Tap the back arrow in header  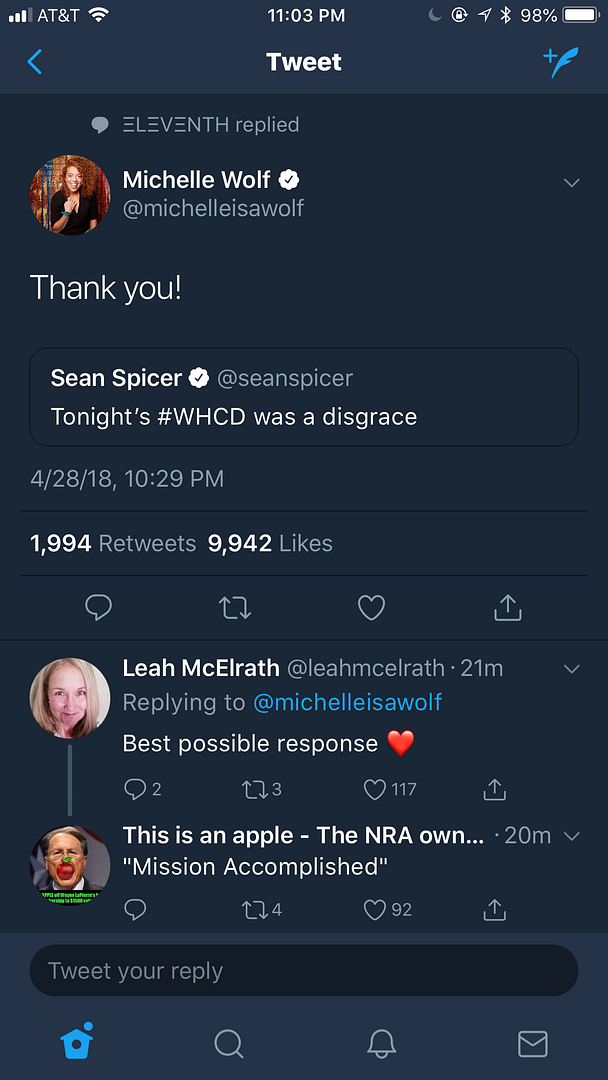(35, 62)
